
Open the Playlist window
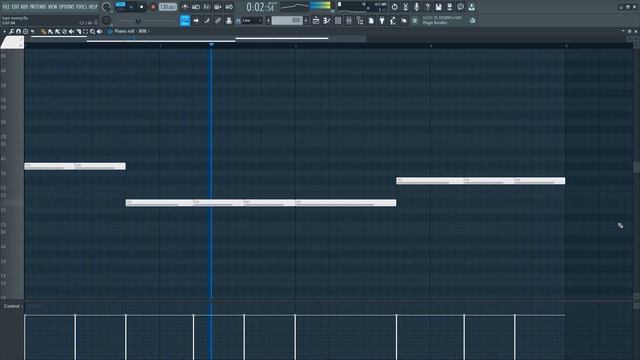pyautogui.click(x=316, y=20)
